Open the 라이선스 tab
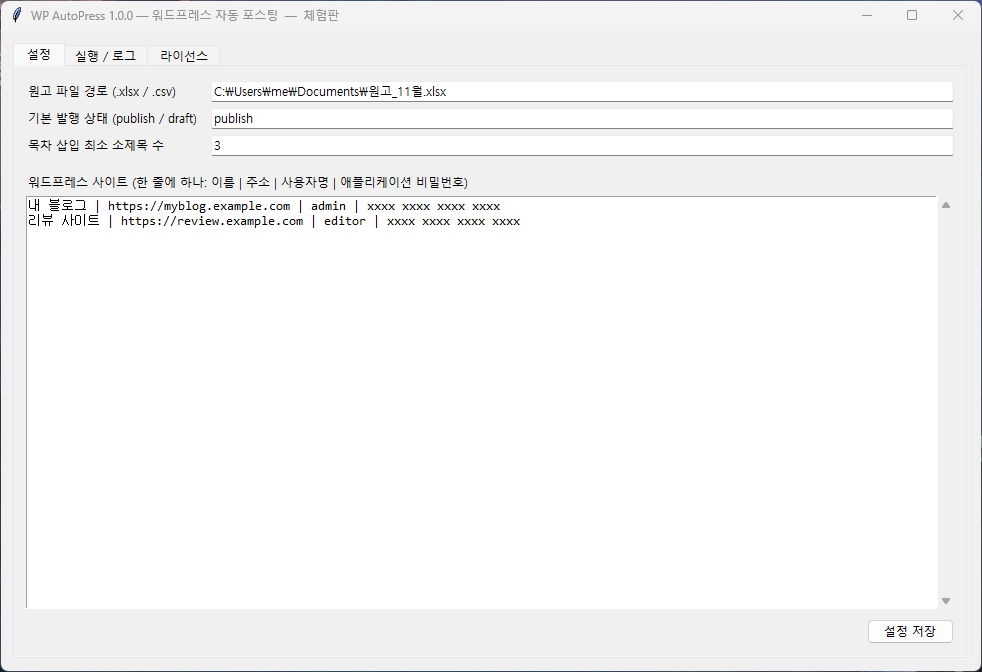This screenshot has width=982, height=672. (183, 56)
